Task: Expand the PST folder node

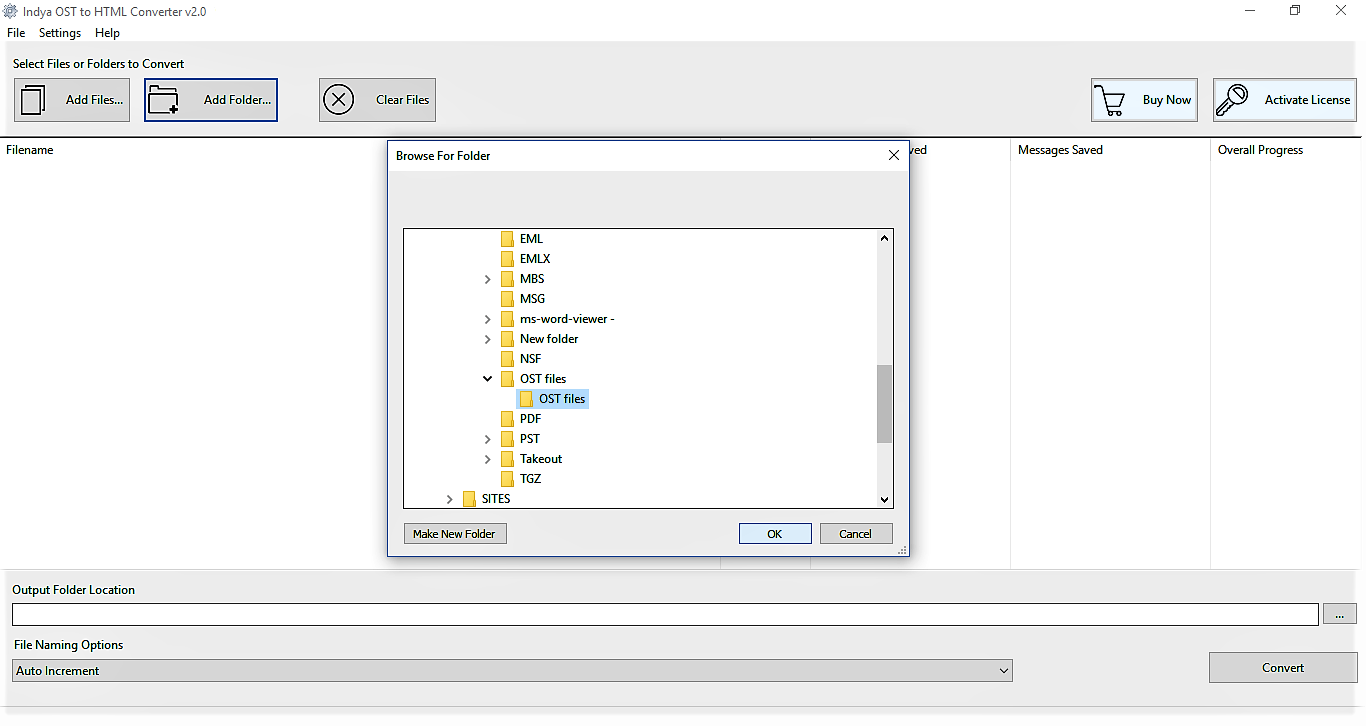Action: point(488,439)
